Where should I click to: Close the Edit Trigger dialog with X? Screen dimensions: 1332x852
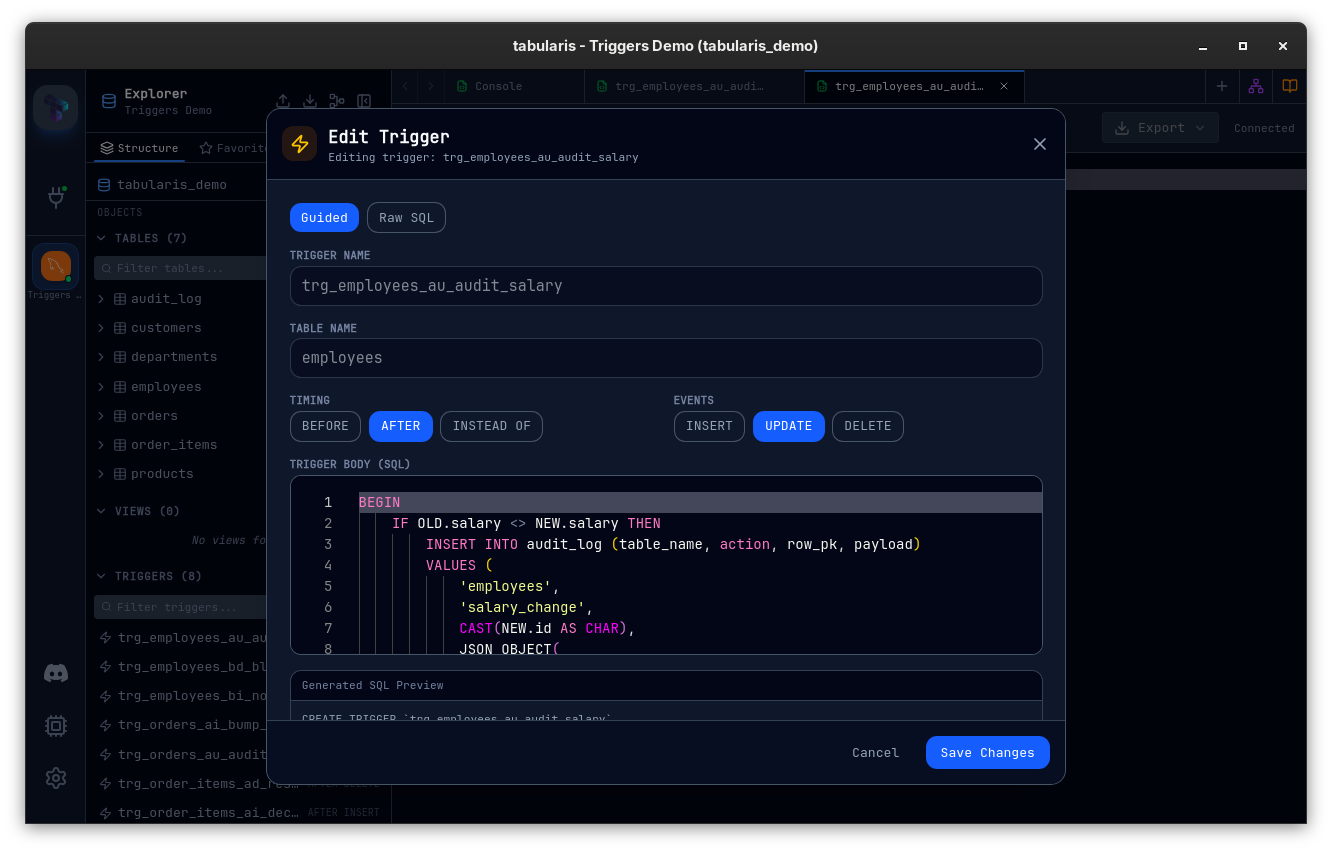(x=1040, y=144)
